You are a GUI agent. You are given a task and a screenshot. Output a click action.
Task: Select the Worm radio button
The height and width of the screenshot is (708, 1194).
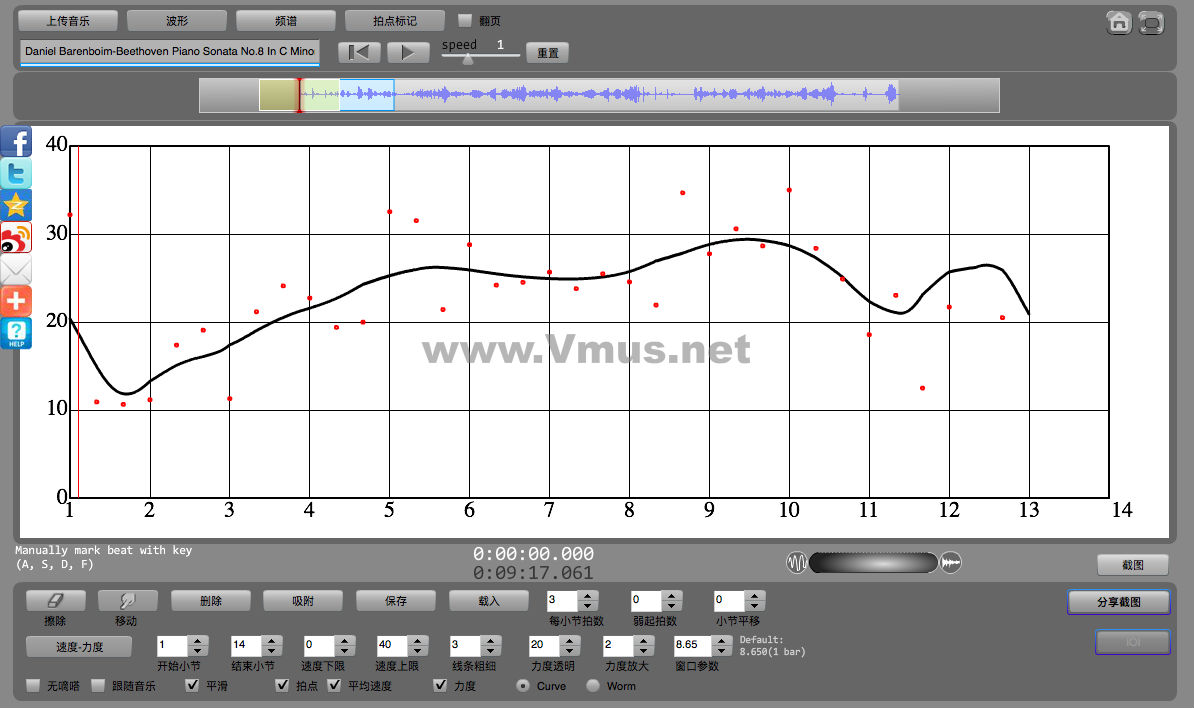593,686
